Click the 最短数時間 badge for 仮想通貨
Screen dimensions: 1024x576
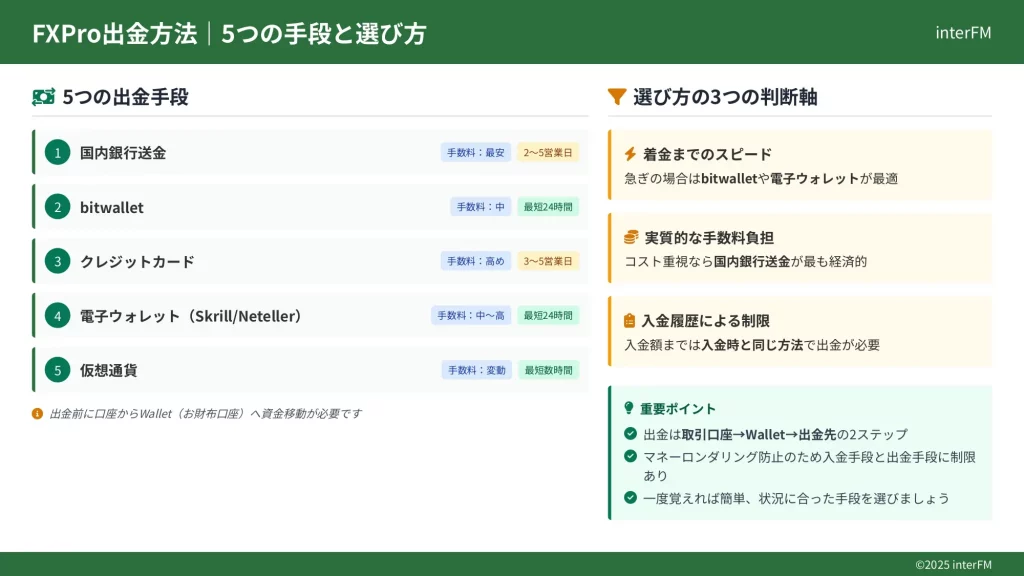click(x=548, y=370)
